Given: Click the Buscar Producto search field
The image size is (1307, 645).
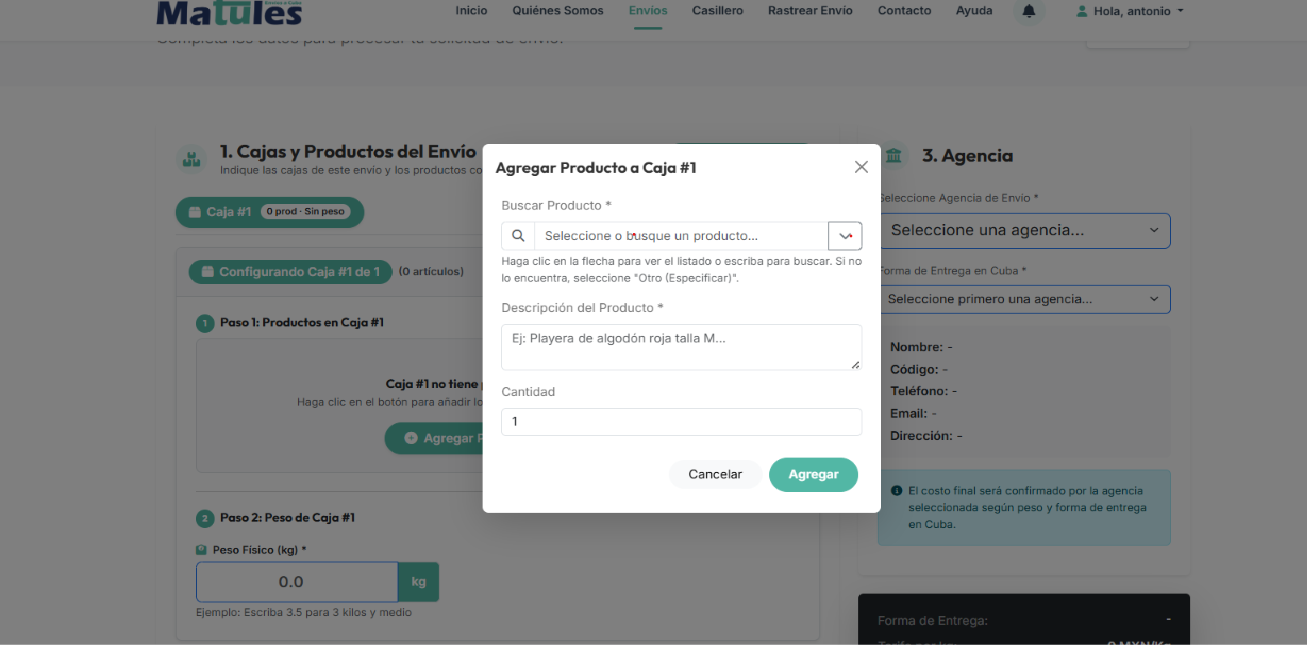Looking at the screenshot, I should pyautogui.click(x=681, y=236).
